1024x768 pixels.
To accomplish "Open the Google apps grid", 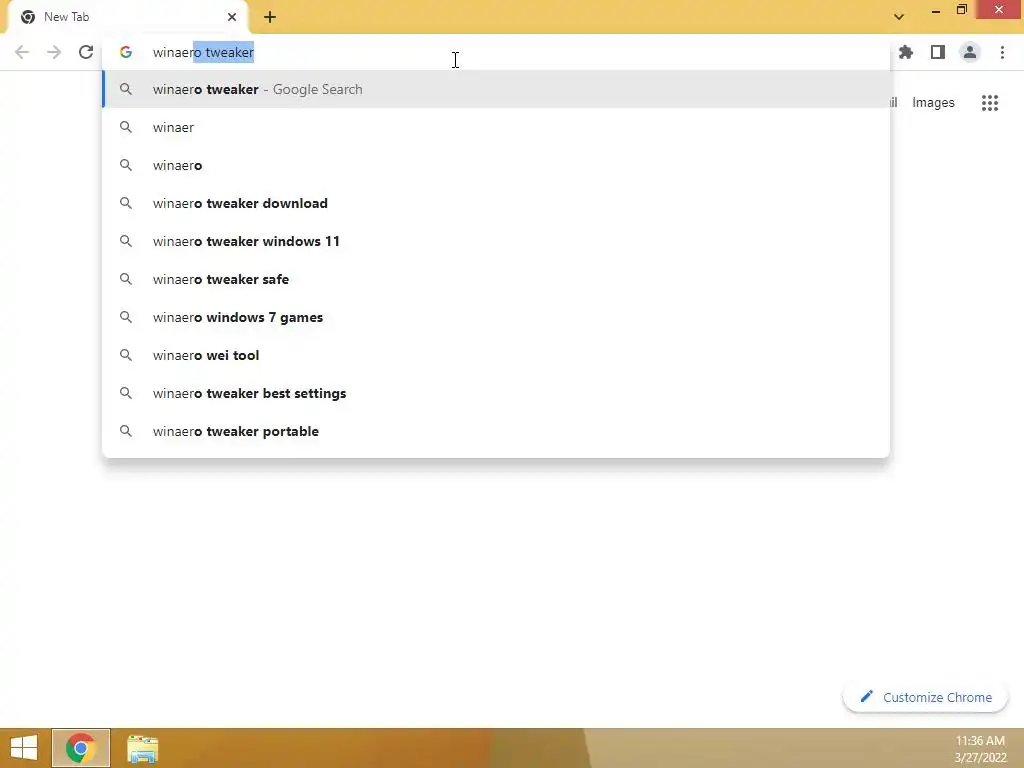I will tap(990, 103).
